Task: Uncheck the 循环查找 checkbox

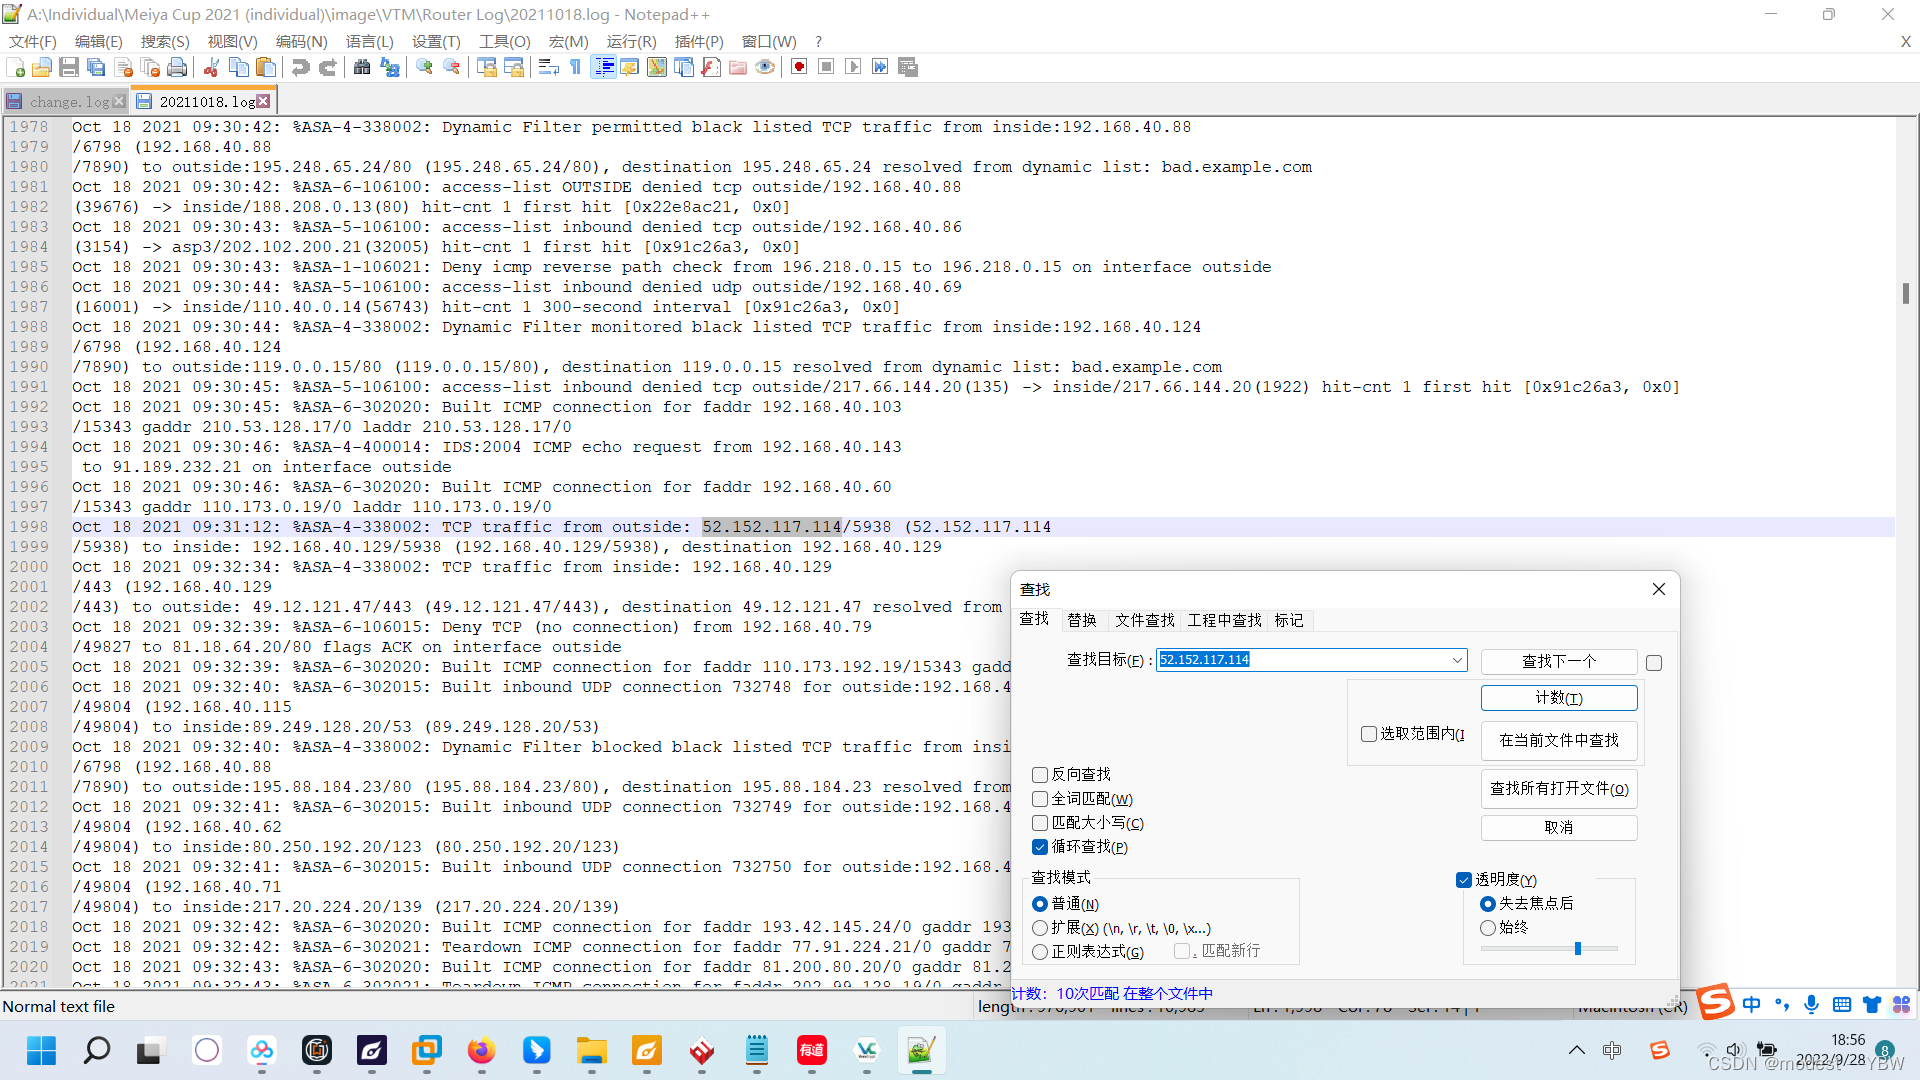Action: point(1040,847)
